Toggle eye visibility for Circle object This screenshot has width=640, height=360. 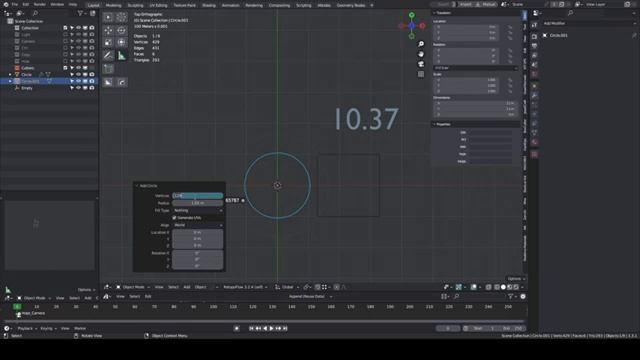78,75
